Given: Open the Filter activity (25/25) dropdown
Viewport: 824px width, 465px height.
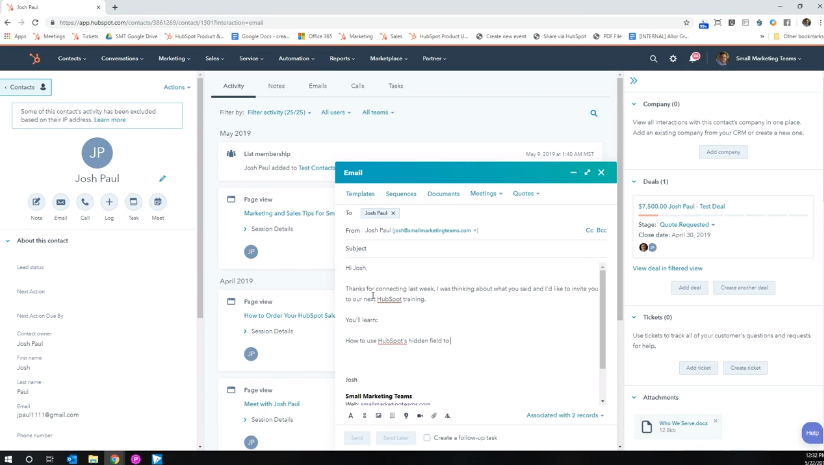Looking at the screenshot, I should coord(279,113).
